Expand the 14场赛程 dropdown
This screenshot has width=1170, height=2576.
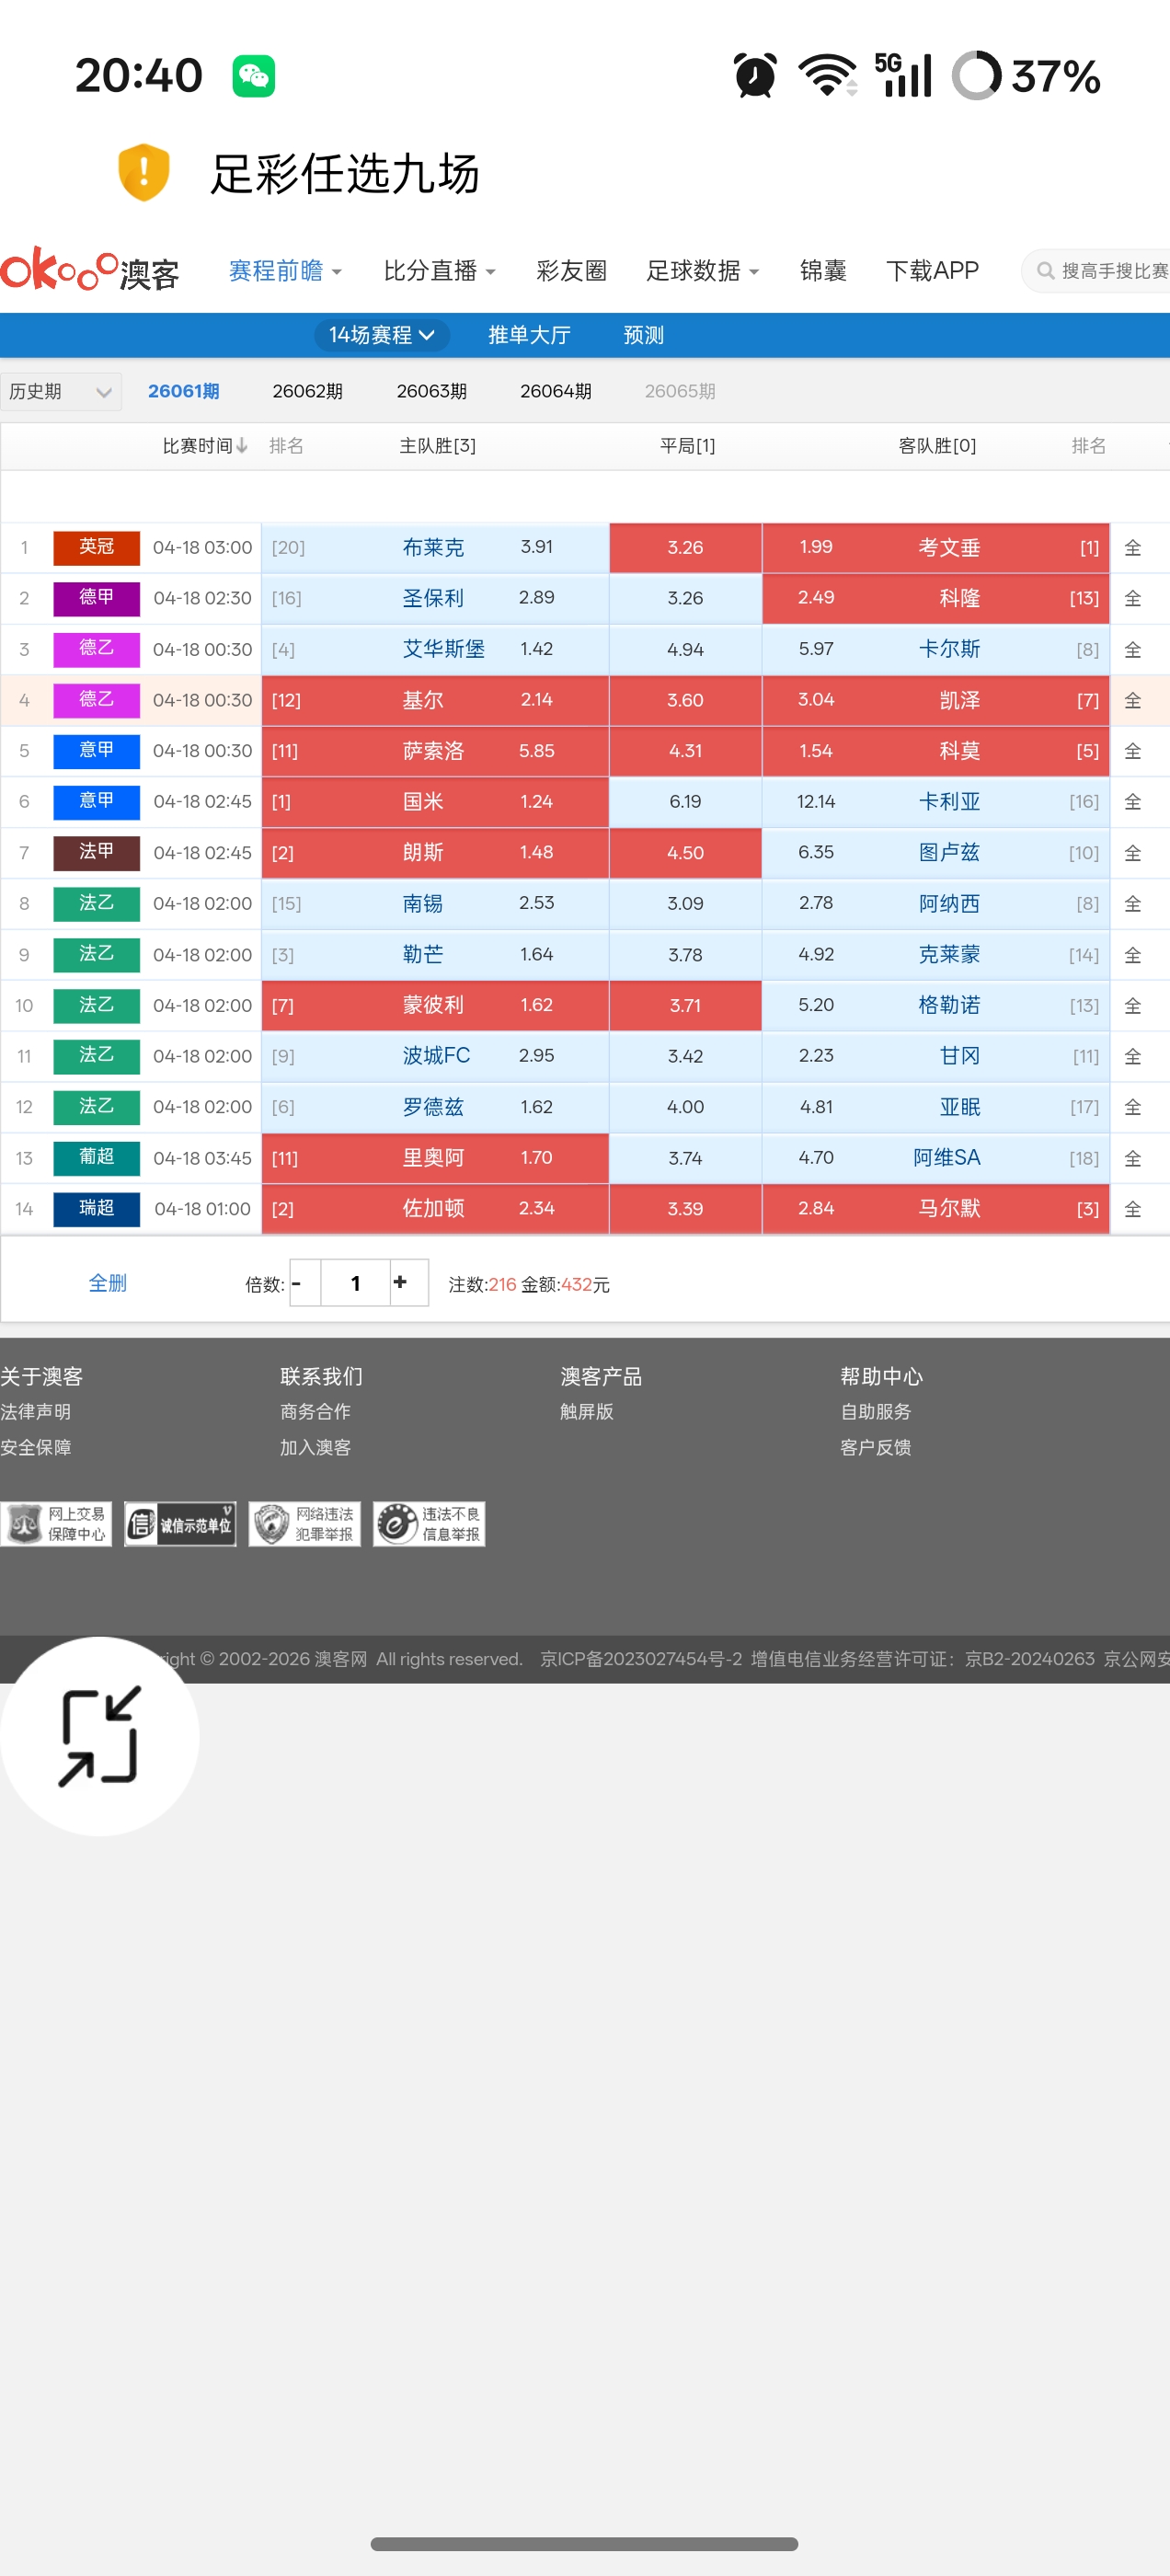coord(381,335)
